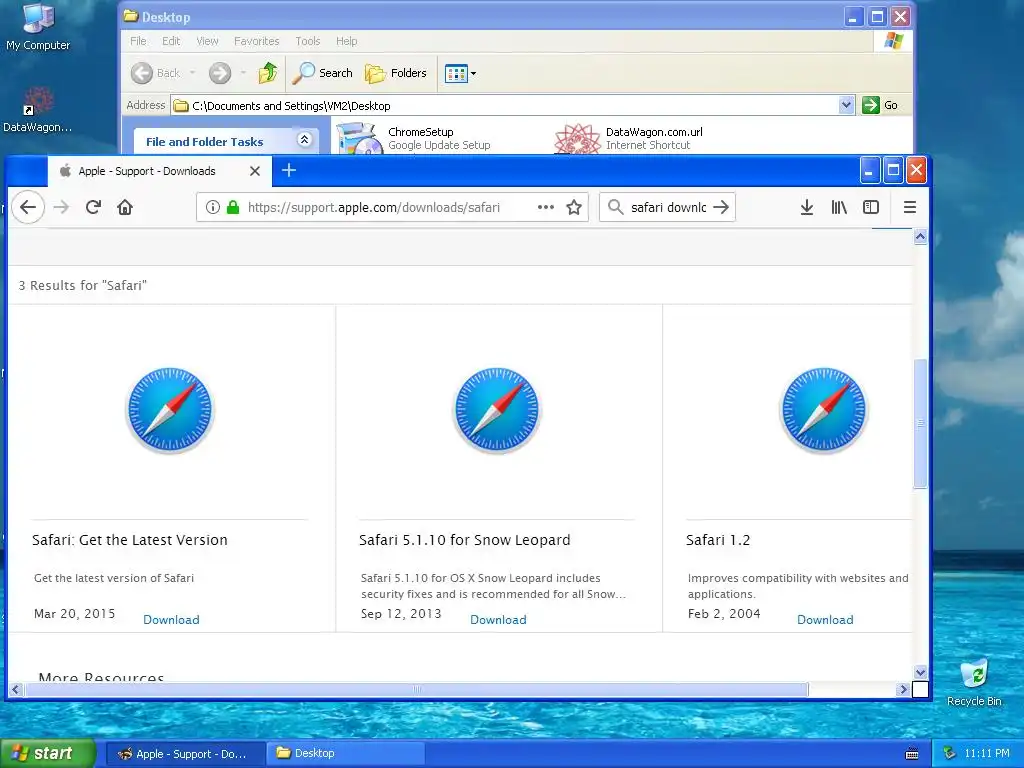Click Search button in explorer toolbar
1024x768 pixels.
(322, 73)
